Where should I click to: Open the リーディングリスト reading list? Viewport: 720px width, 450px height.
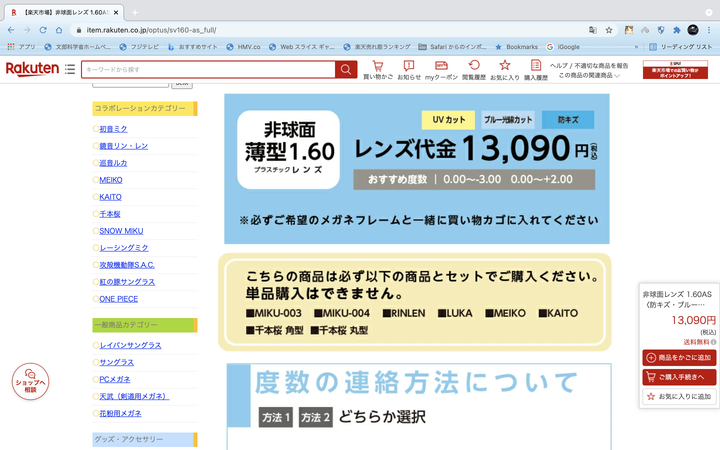(x=681, y=47)
